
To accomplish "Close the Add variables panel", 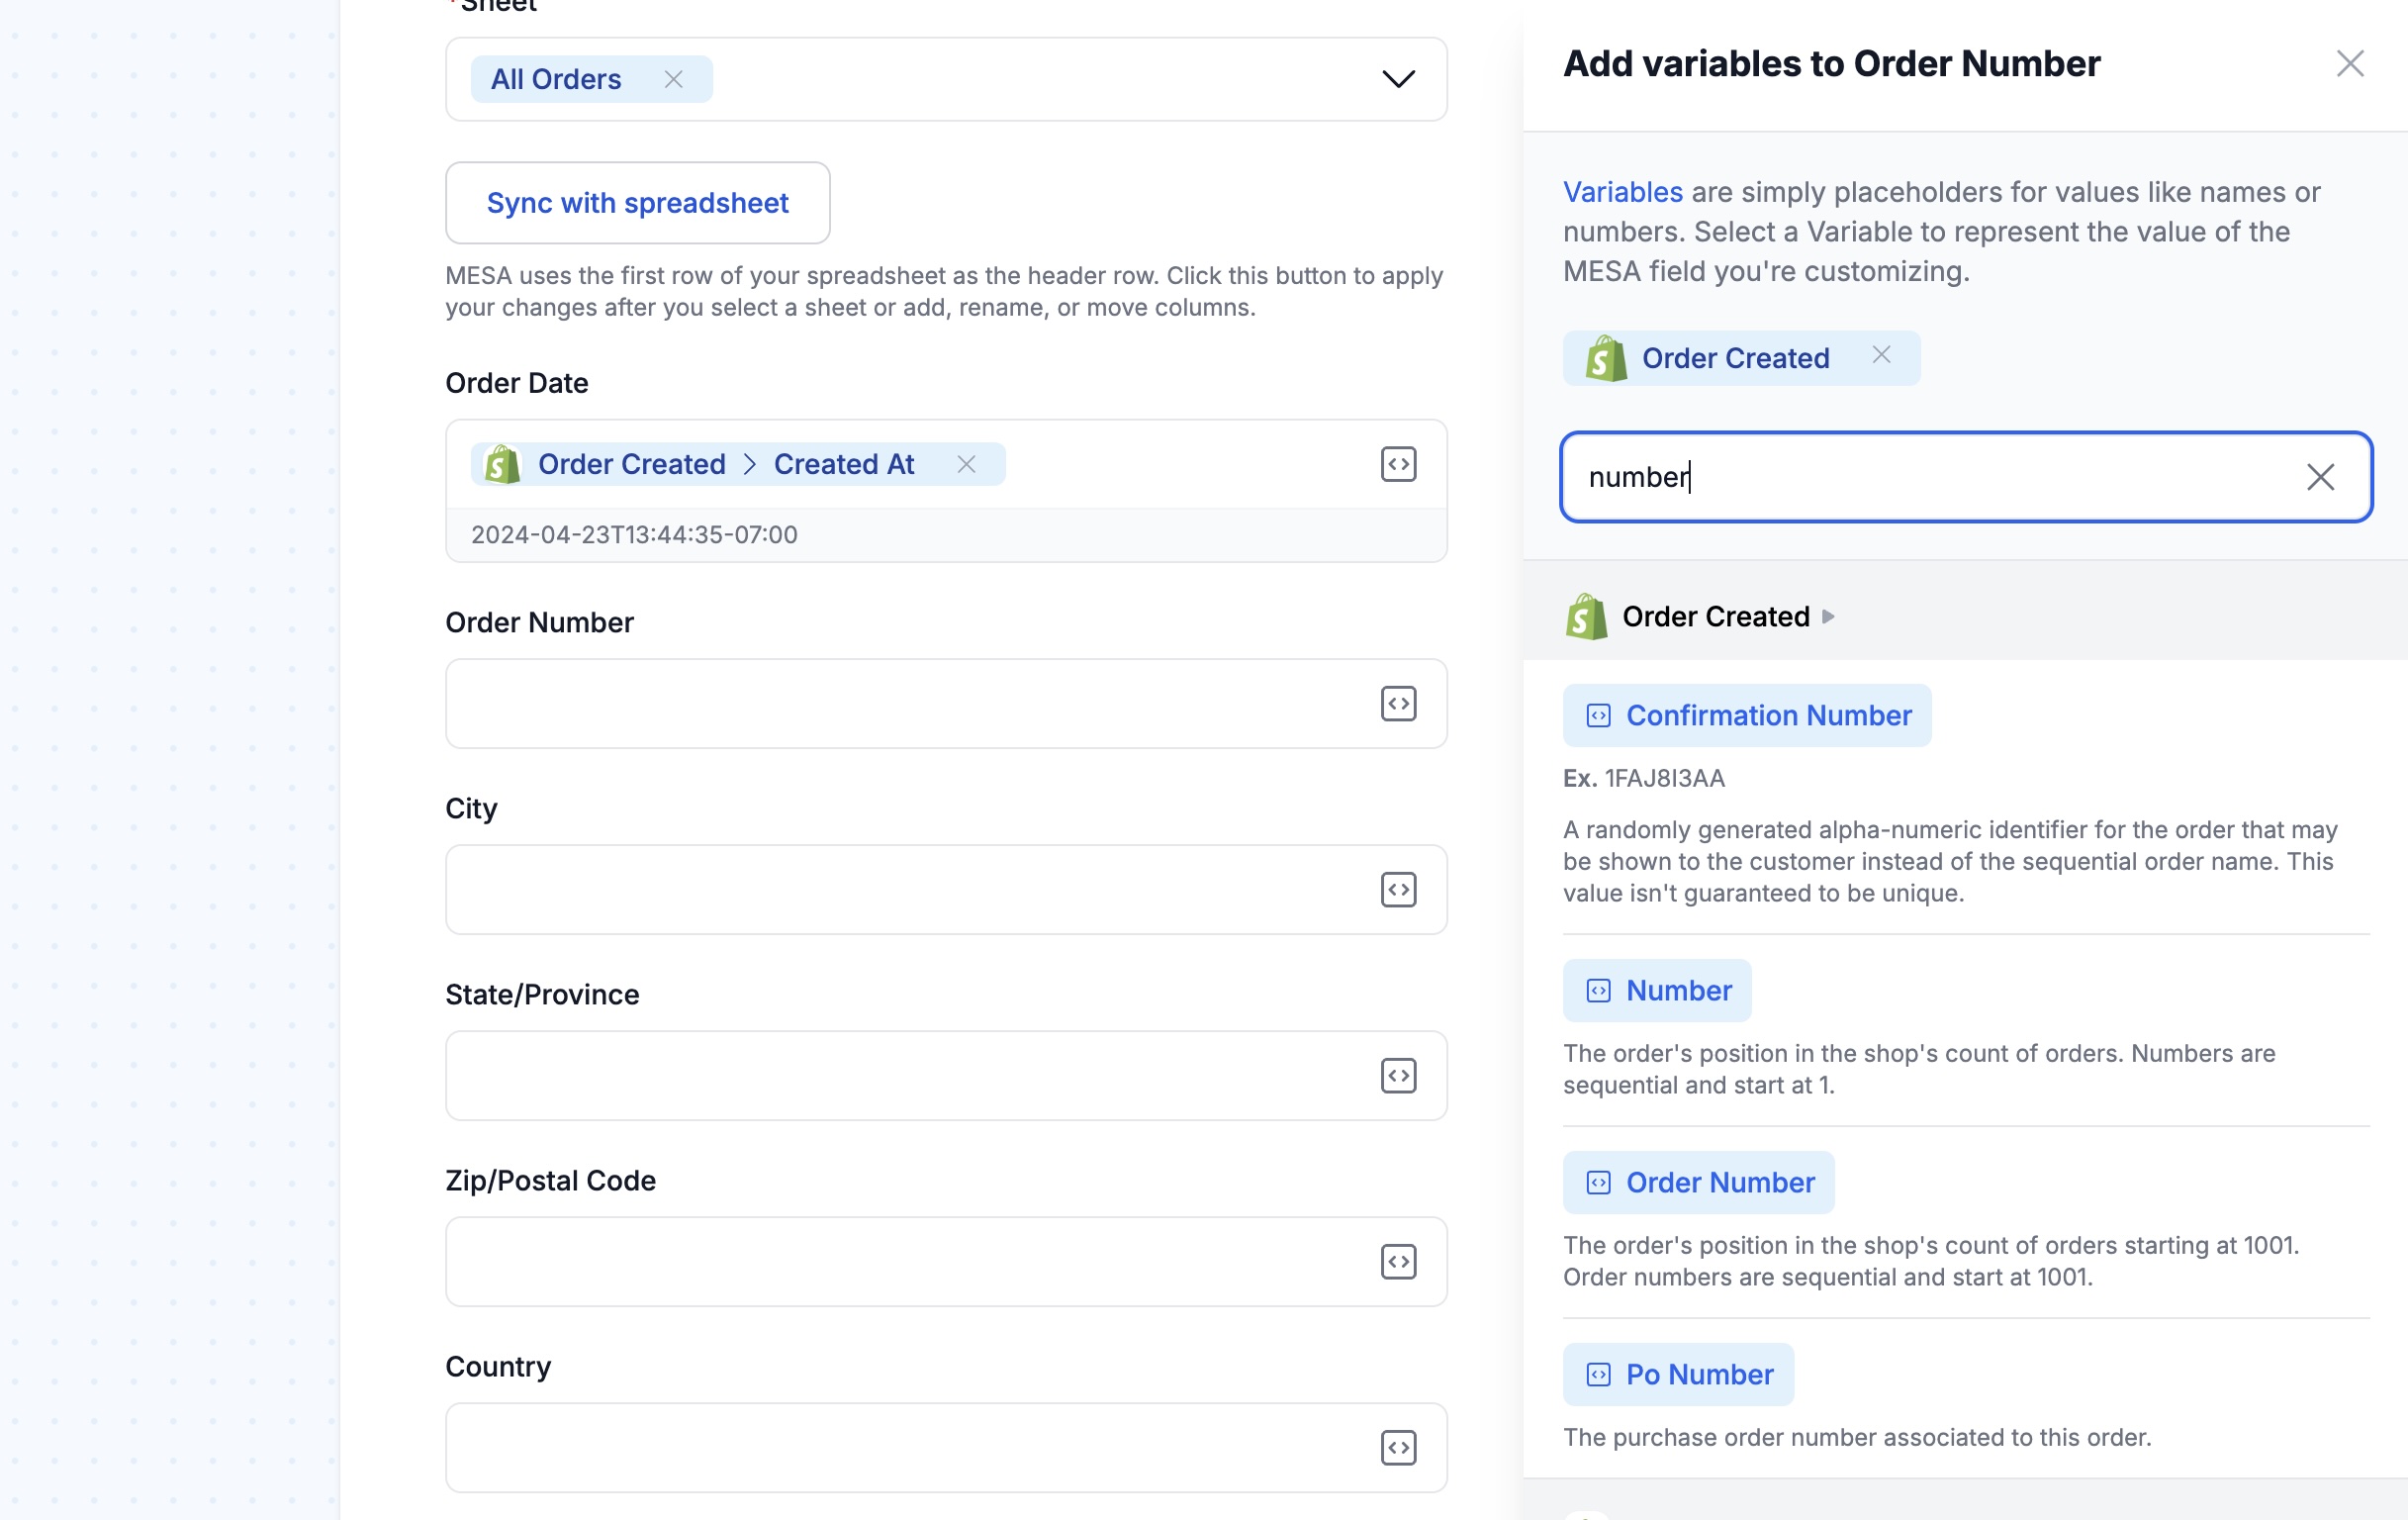I will tap(2350, 64).
